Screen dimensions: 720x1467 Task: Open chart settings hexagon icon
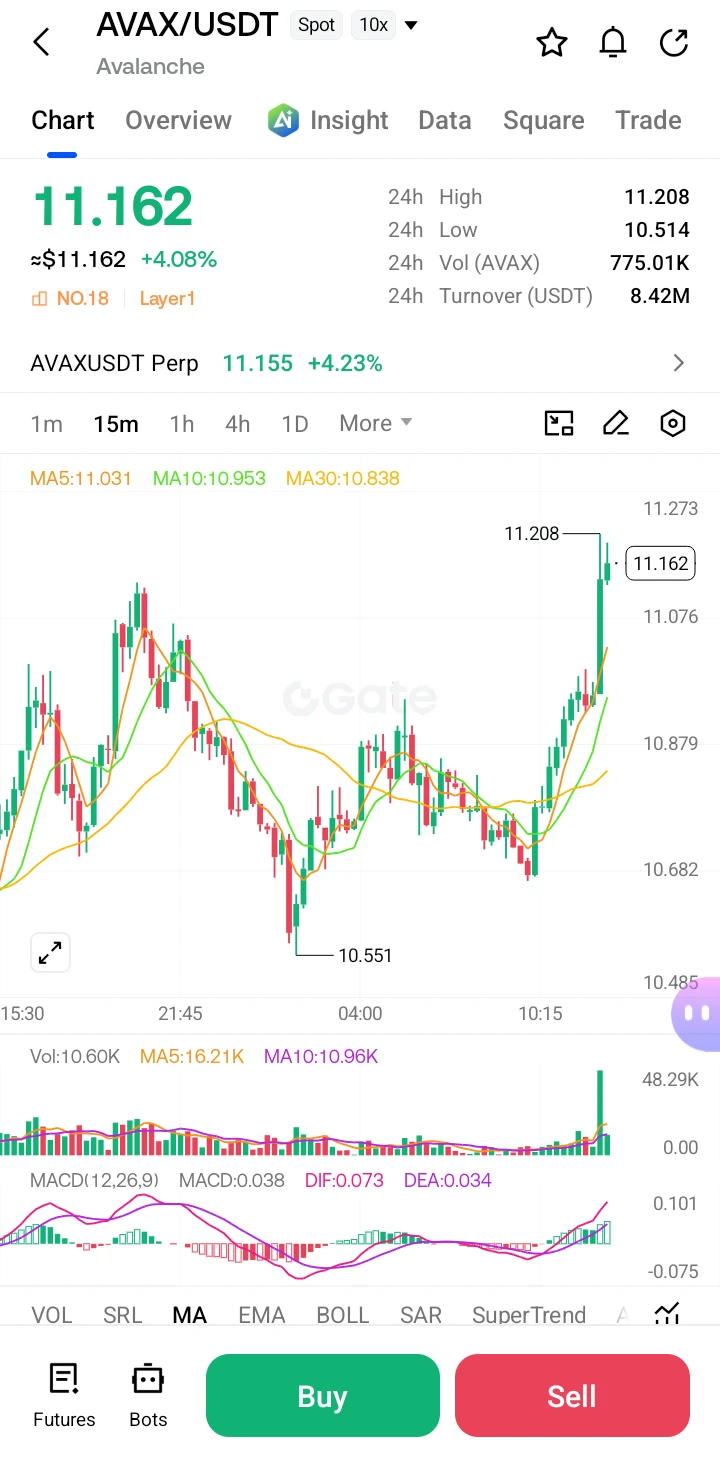pyautogui.click(x=673, y=423)
